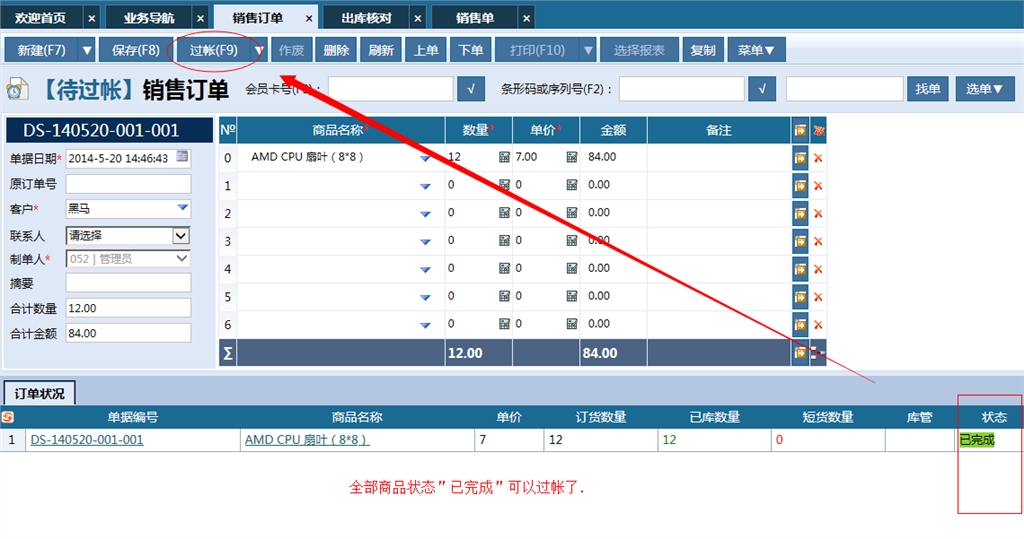
Task: Switch to the 出库核对 tab
Action: 366,18
